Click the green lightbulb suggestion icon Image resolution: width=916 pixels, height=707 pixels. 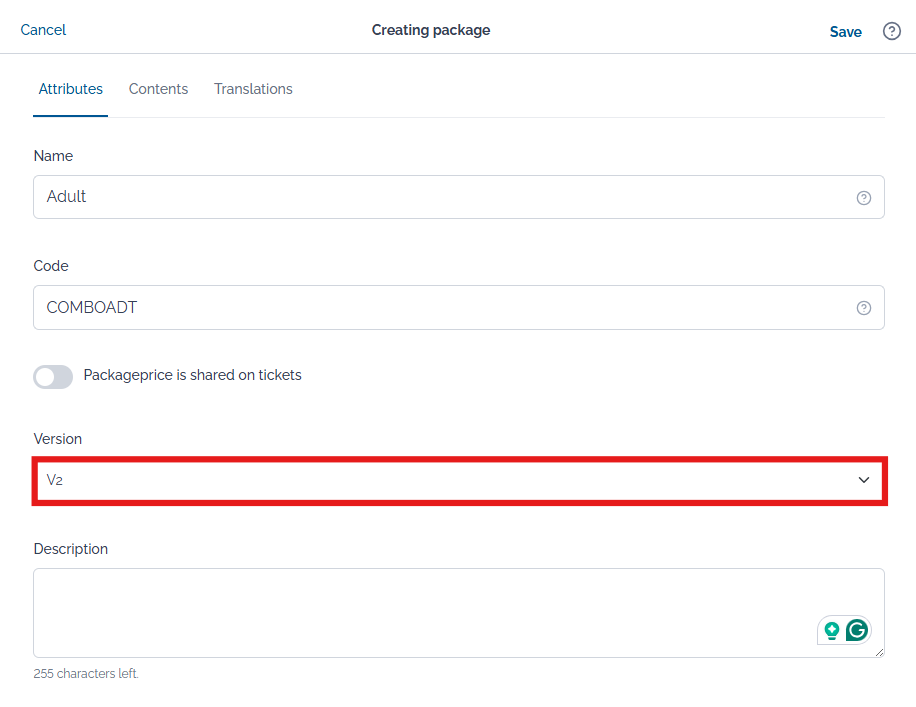[831, 630]
